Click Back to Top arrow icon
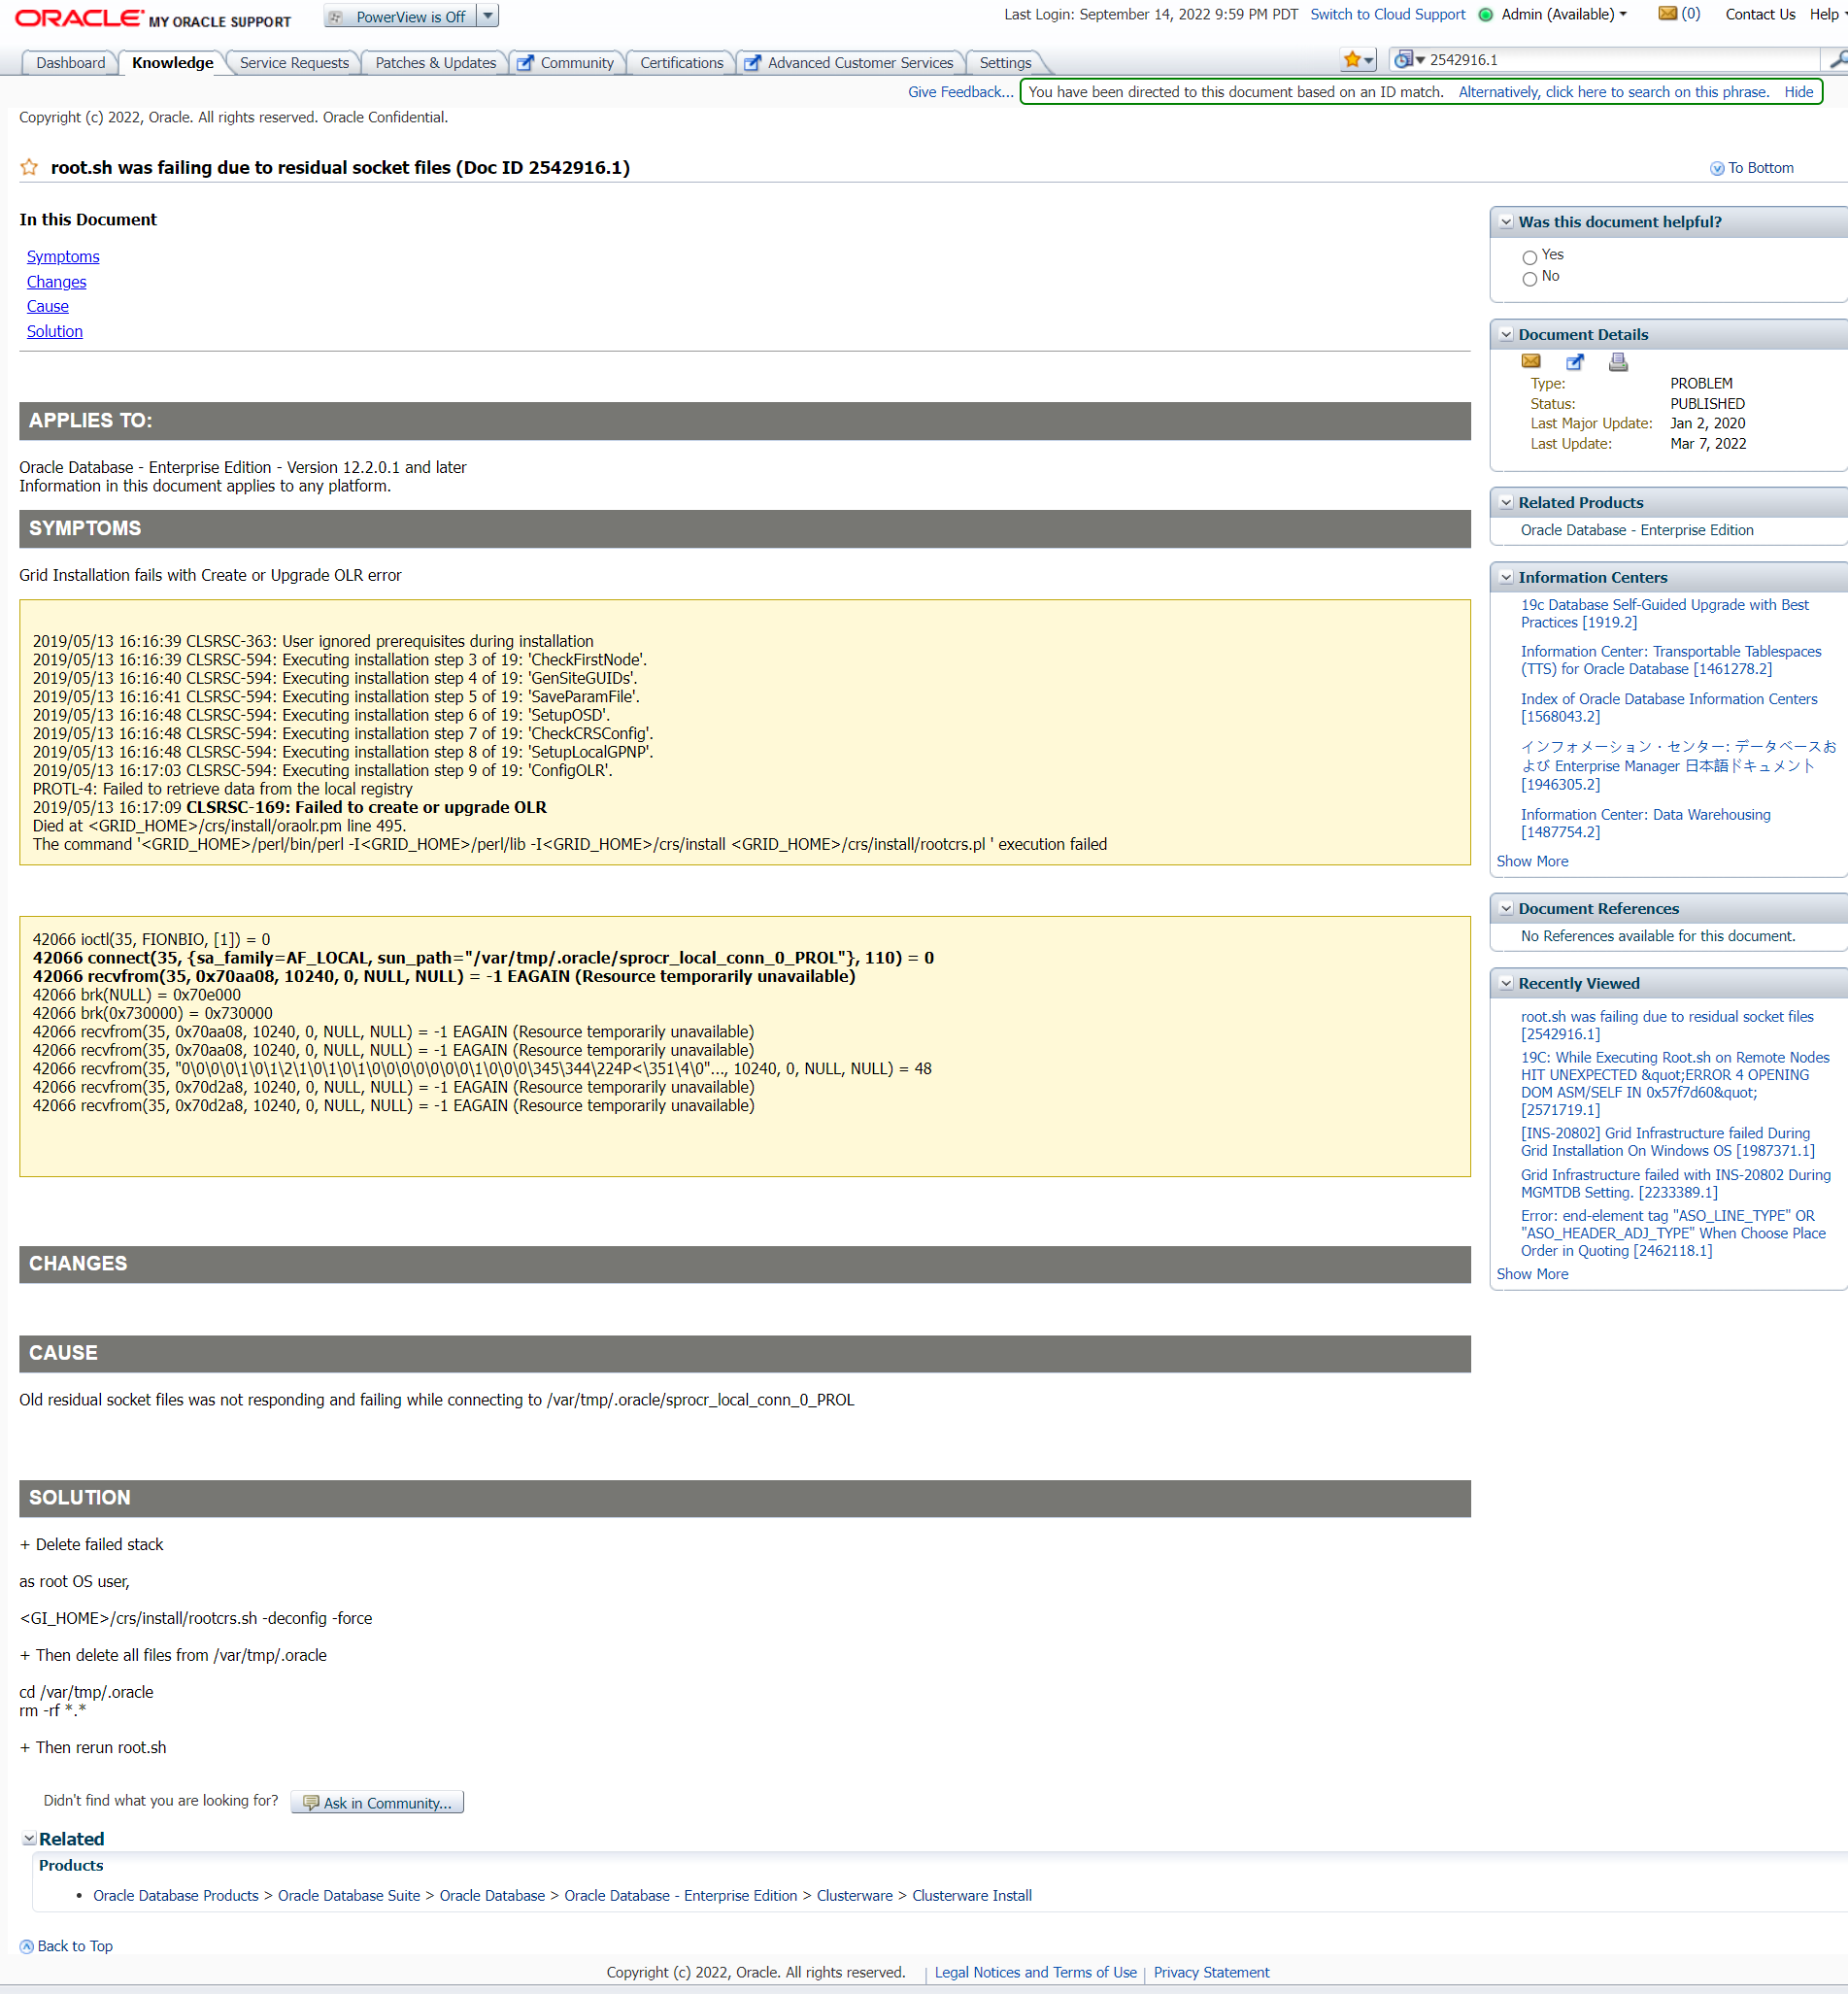The image size is (1848, 1994). coord(27,1946)
